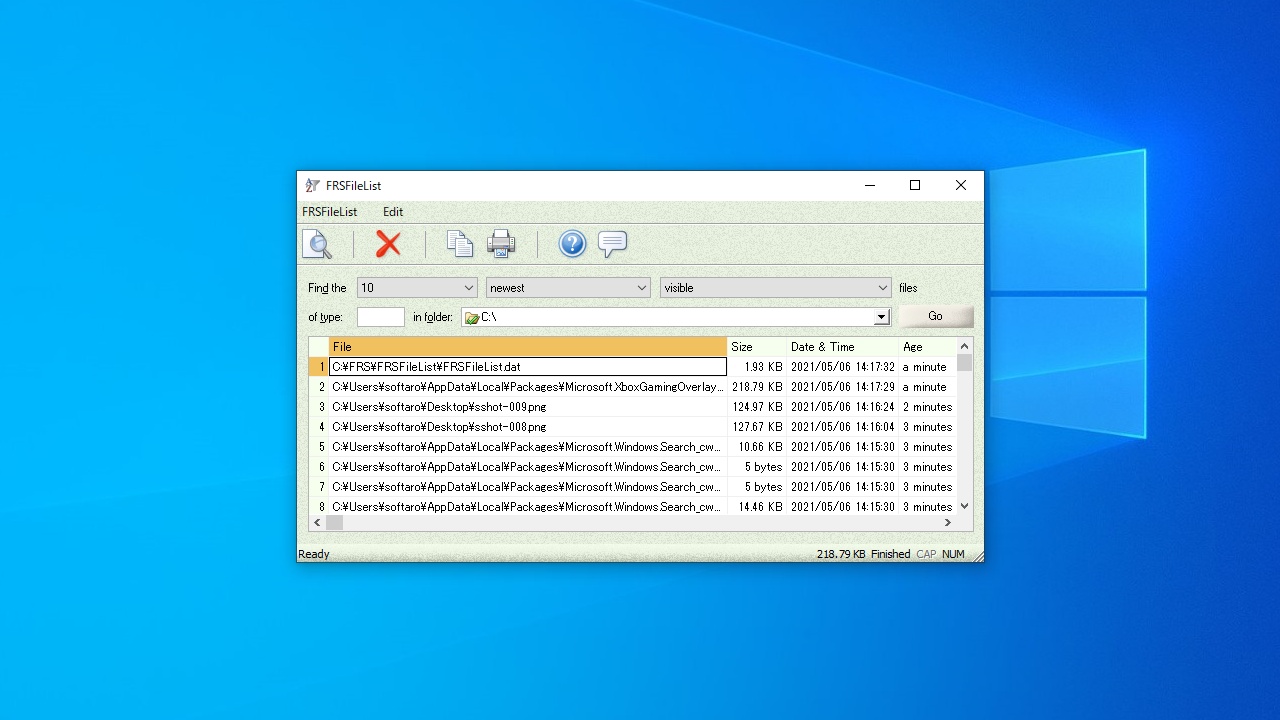Expand the folder path C:\ combo box

click(881, 317)
